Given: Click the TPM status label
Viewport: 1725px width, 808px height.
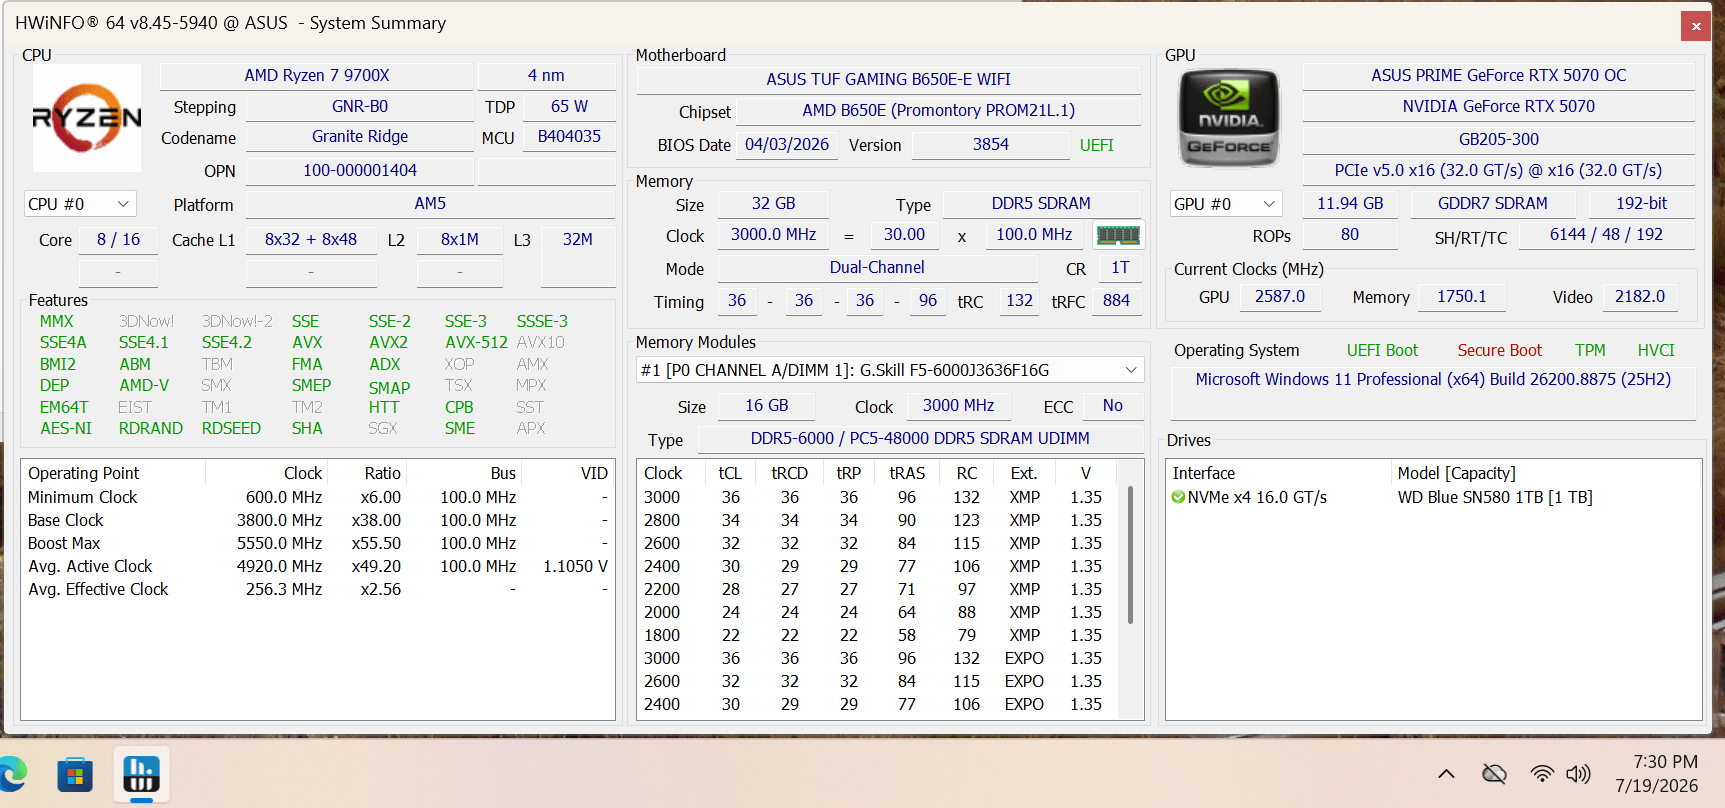Looking at the screenshot, I should click(x=1590, y=350).
